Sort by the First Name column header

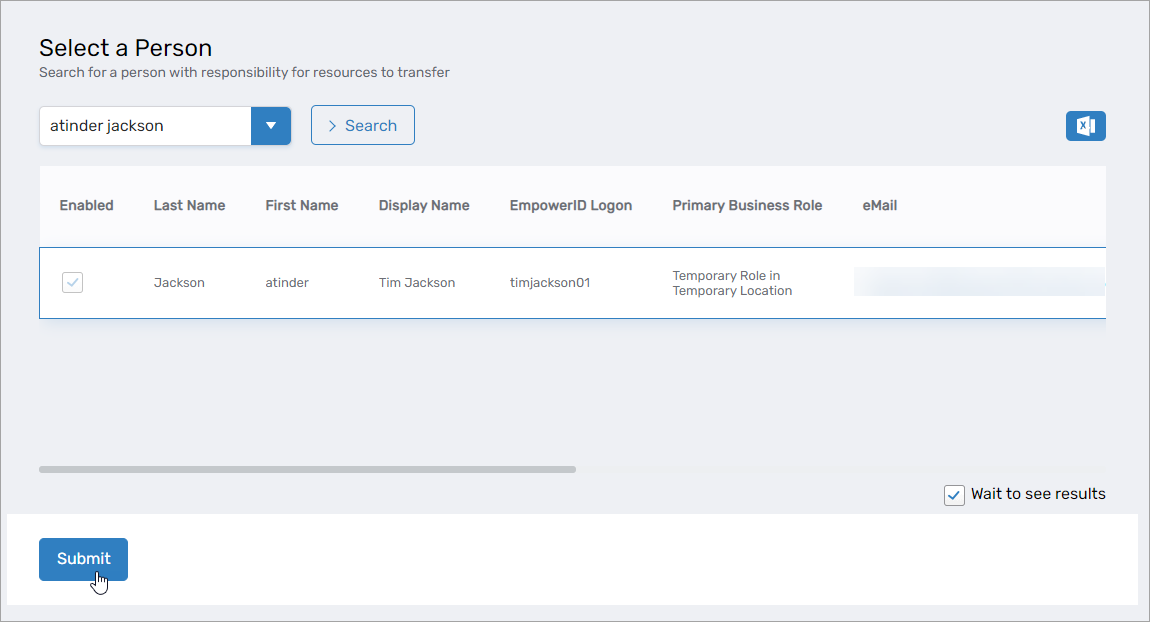[x=301, y=206]
